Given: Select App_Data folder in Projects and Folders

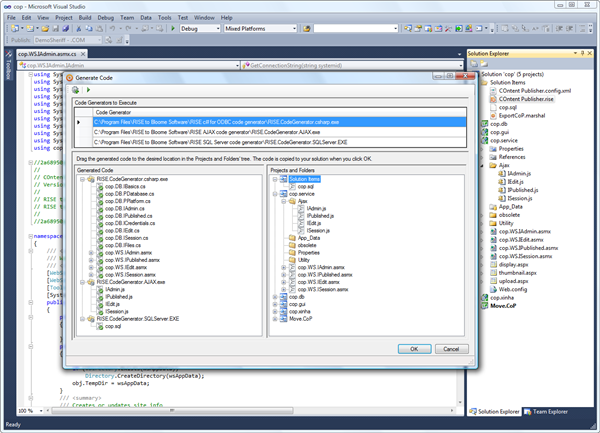Looking at the screenshot, I should pyautogui.click(x=309, y=238).
